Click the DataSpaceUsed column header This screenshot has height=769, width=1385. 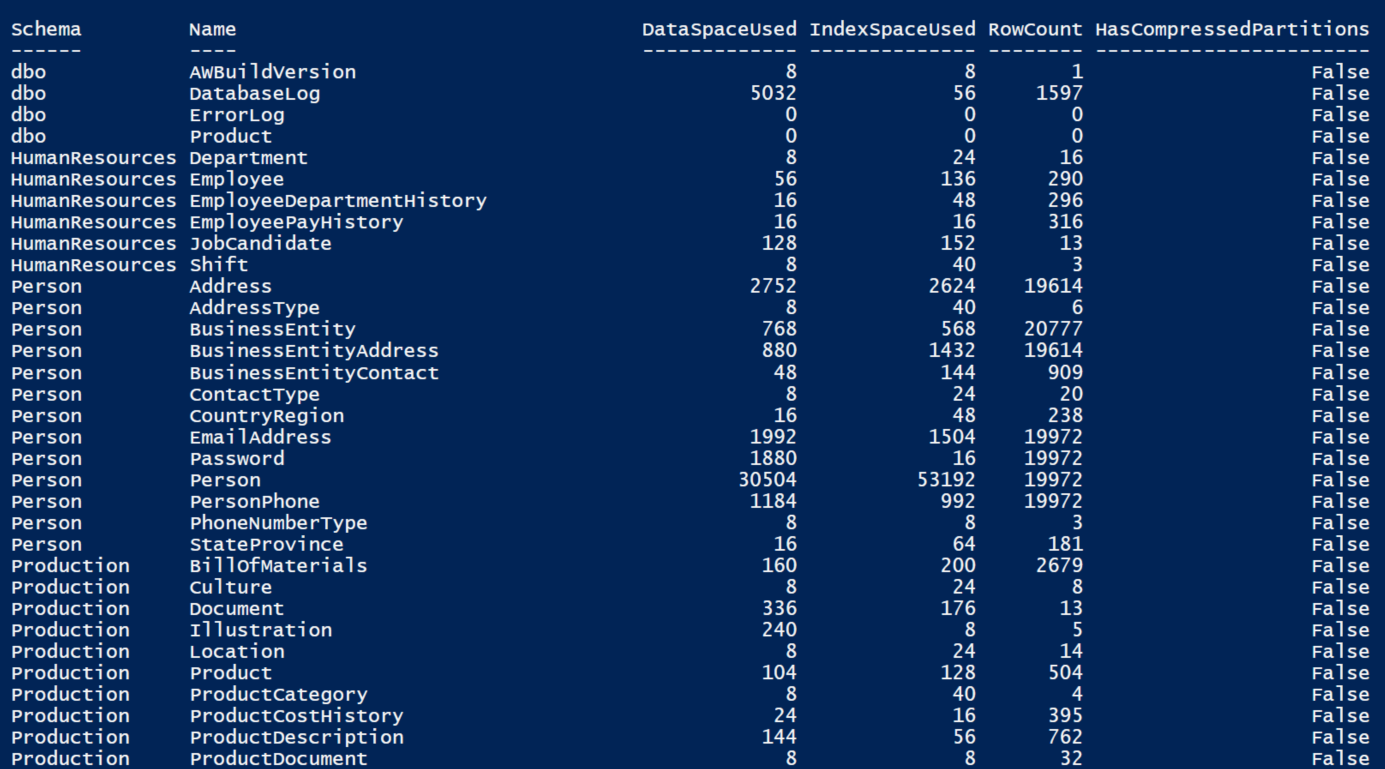(x=719, y=30)
